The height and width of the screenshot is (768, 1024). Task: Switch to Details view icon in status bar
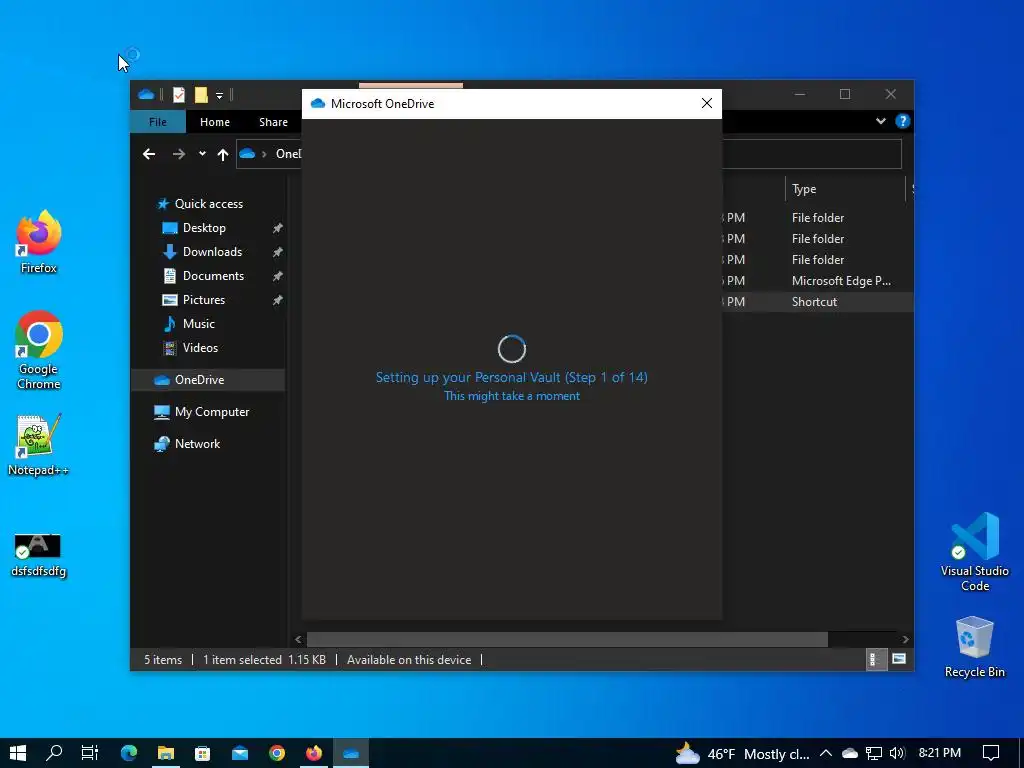click(x=874, y=660)
